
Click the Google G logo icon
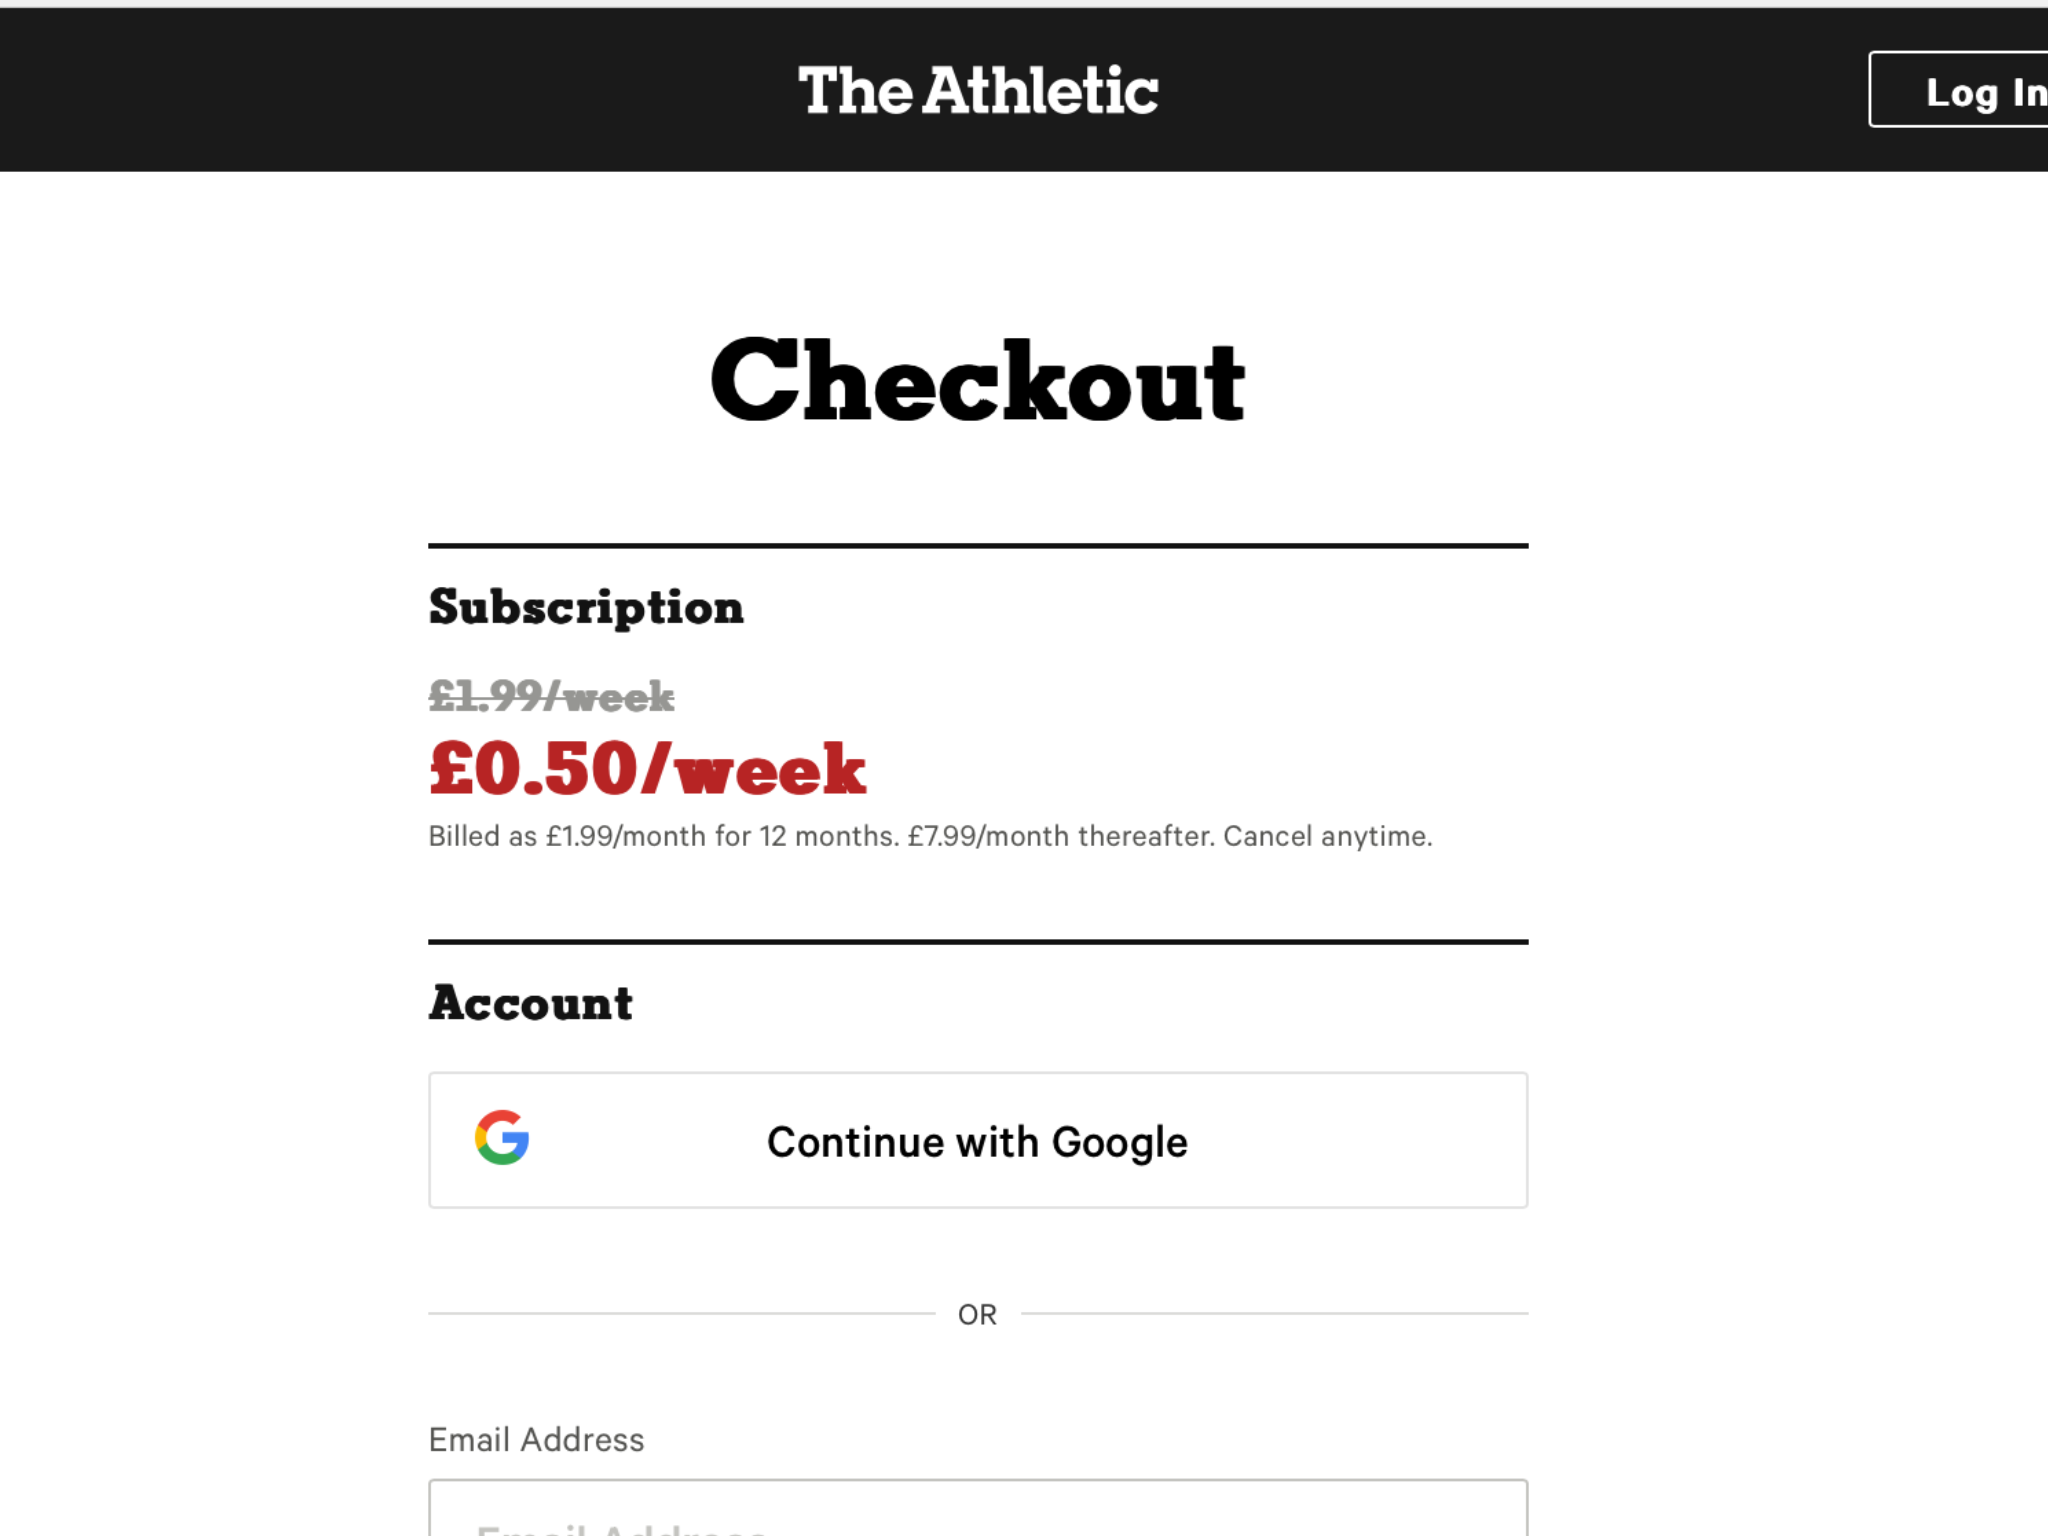click(502, 1138)
